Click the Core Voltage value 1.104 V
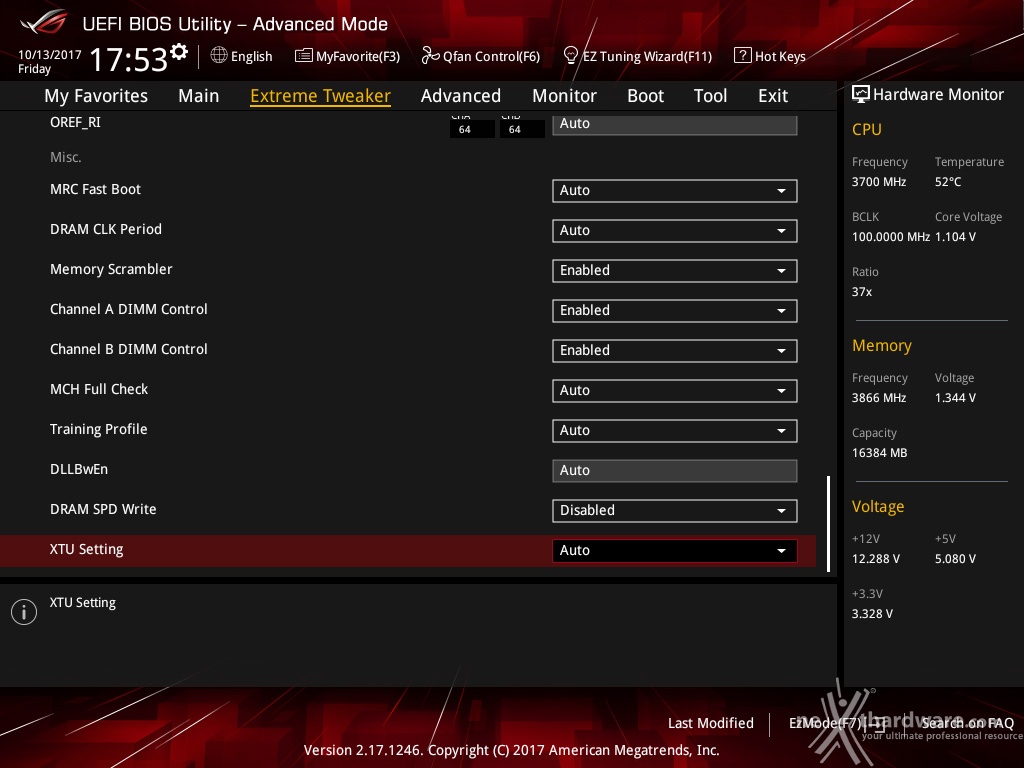Viewport: 1024px width, 768px height. (955, 237)
